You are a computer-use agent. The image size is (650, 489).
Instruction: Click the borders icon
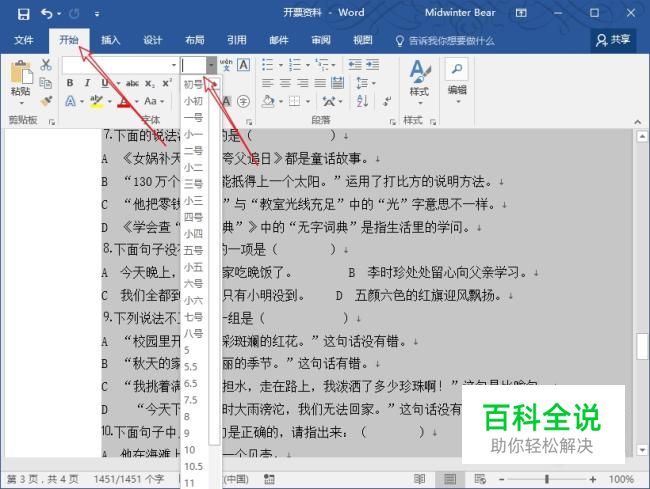(294, 101)
